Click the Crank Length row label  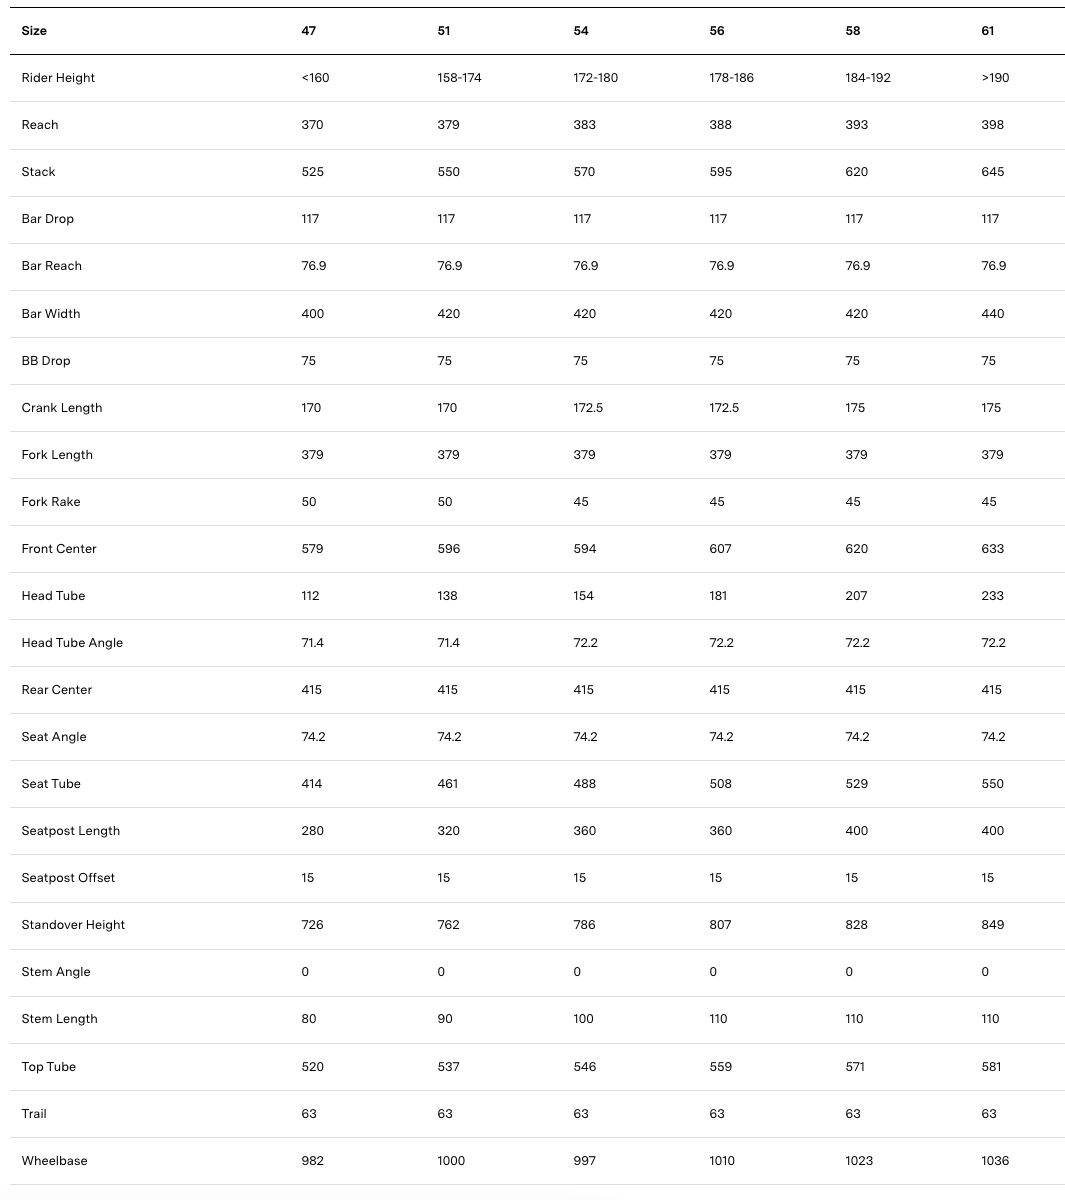point(62,408)
